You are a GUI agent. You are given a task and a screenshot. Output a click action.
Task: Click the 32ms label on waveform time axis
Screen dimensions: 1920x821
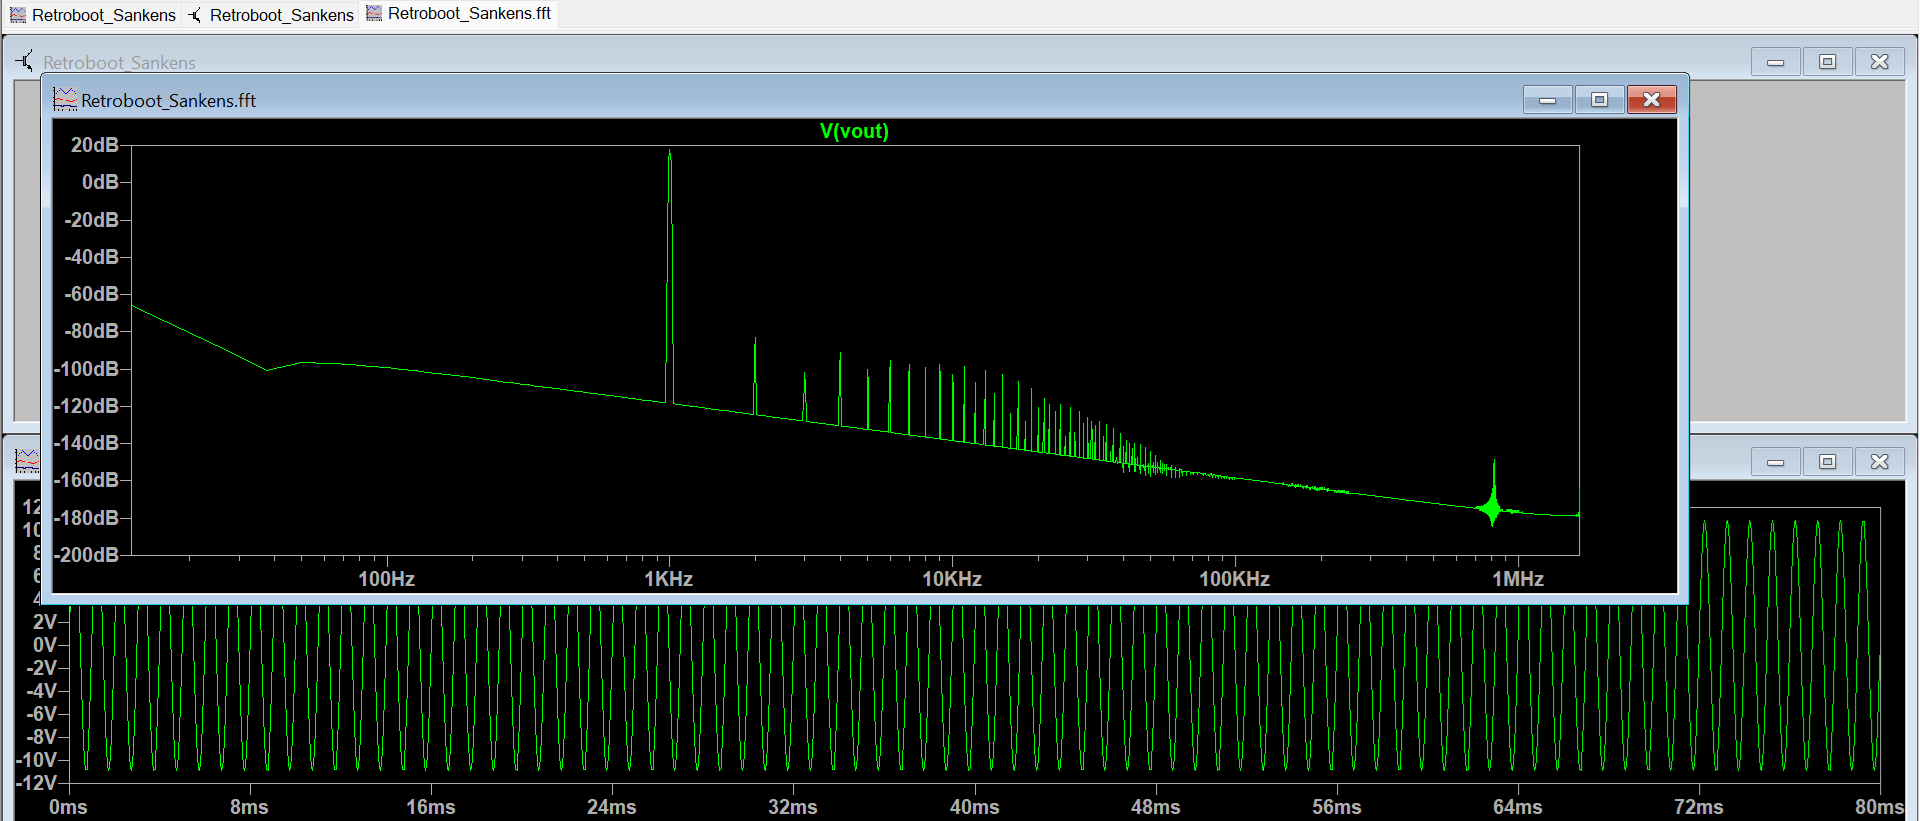click(x=793, y=807)
